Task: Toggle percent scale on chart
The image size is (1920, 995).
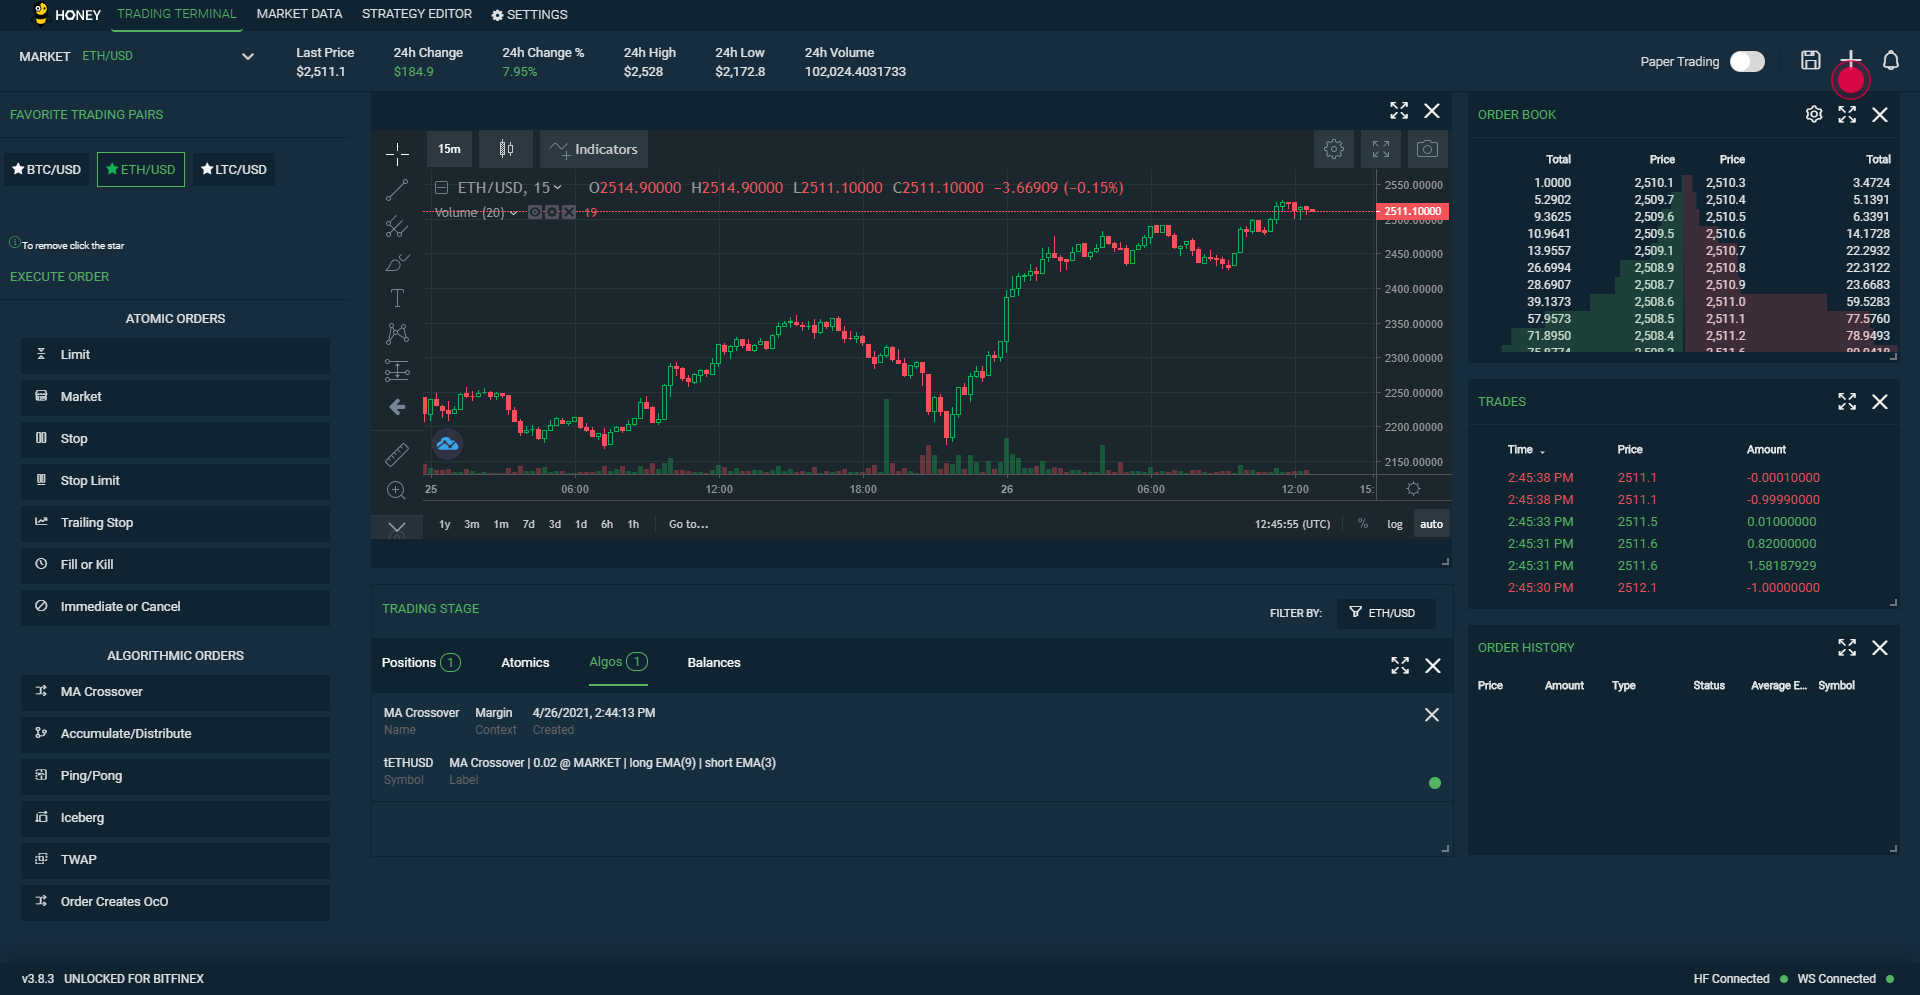Action: (x=1363, y=524)
